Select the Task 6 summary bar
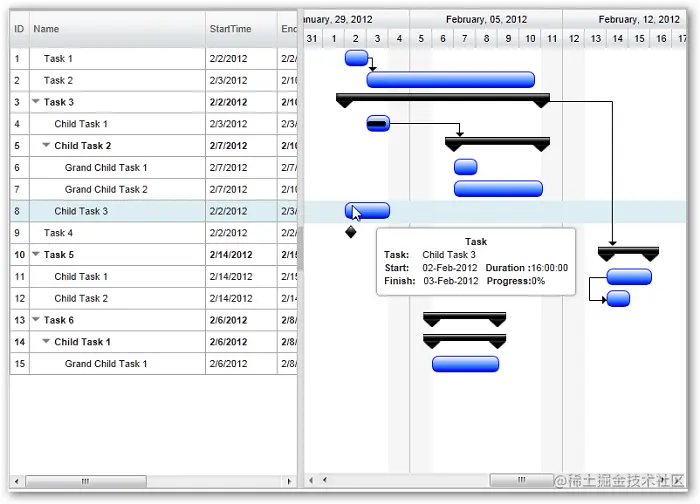This screenshot has width=700, height=504. (x=464, y=319)
